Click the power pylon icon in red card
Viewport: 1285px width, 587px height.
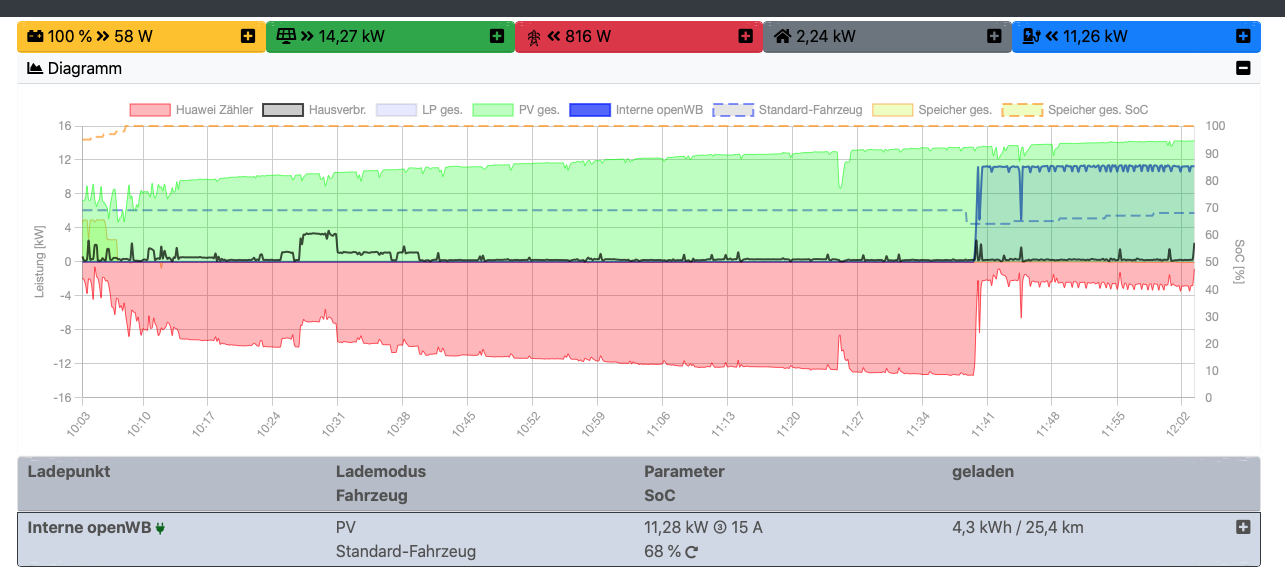coord(534,37)
